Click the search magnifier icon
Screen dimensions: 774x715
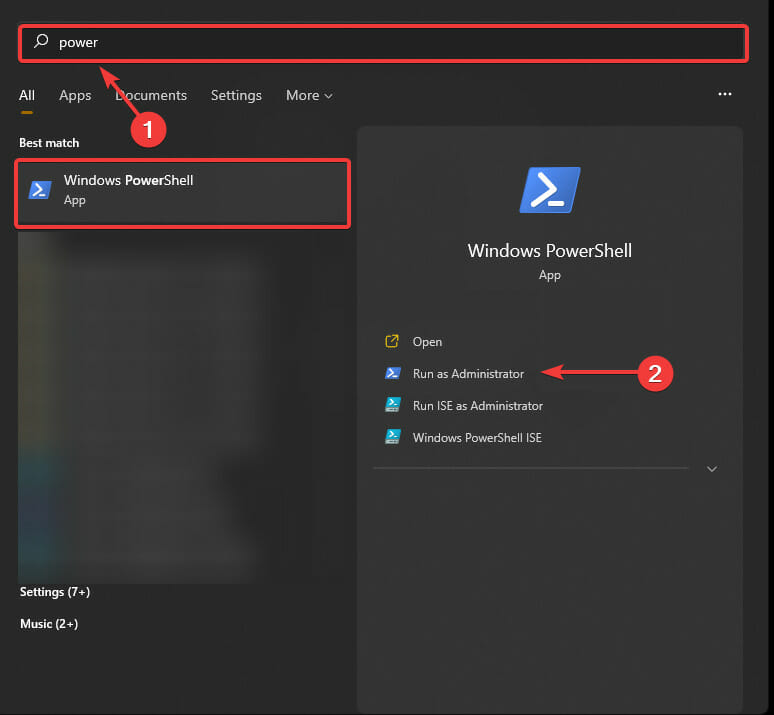tap(41, 42)
